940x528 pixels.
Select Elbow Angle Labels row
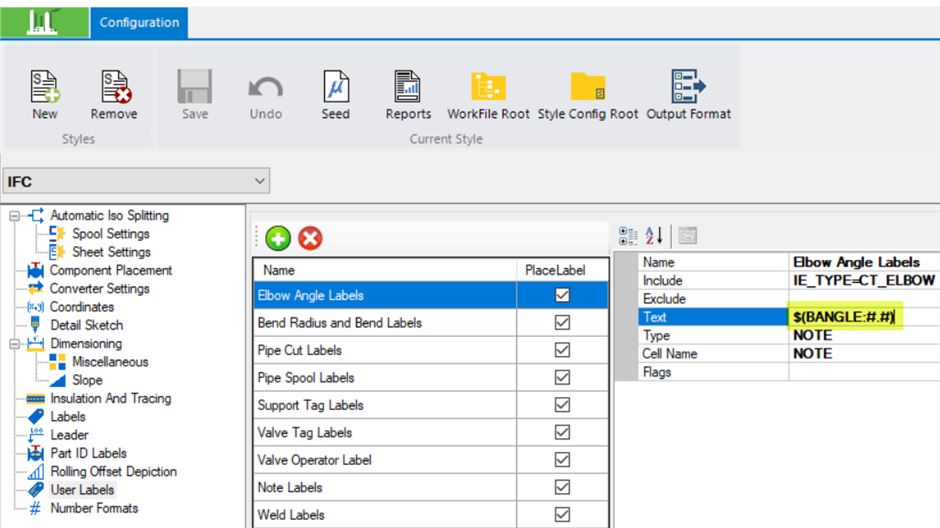tap(385, 295)
